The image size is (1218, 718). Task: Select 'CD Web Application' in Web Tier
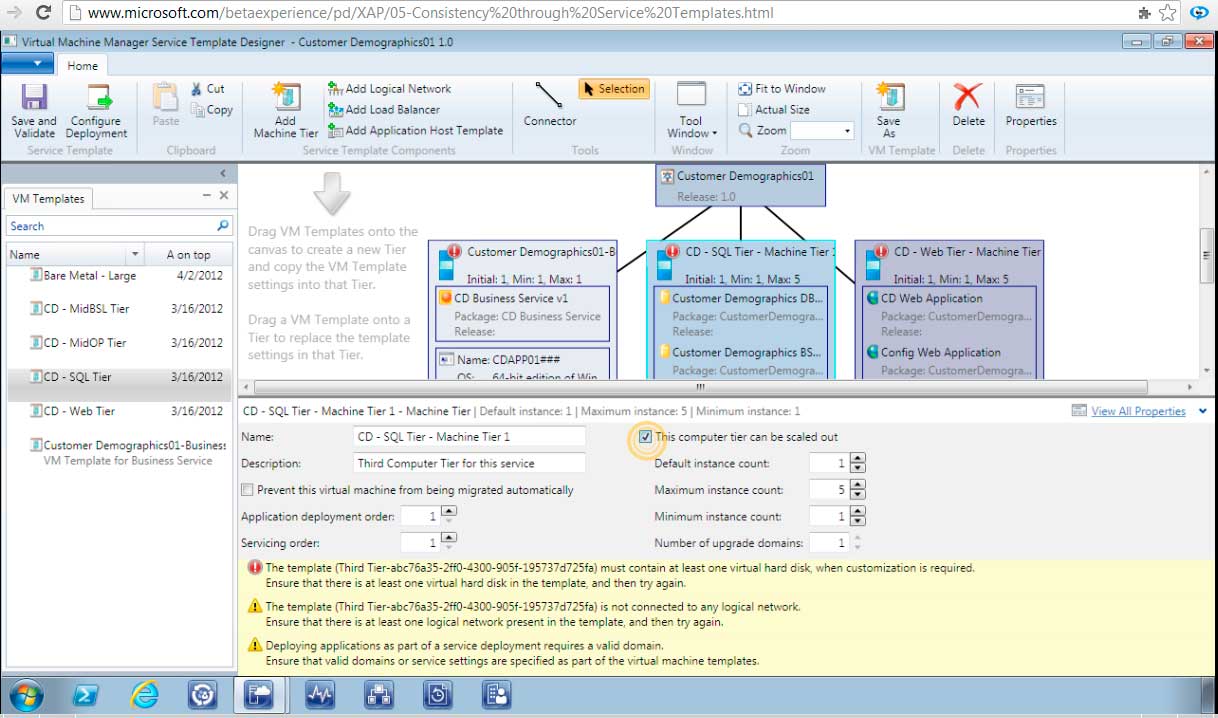pyautogui.click(x=932, y=298)
